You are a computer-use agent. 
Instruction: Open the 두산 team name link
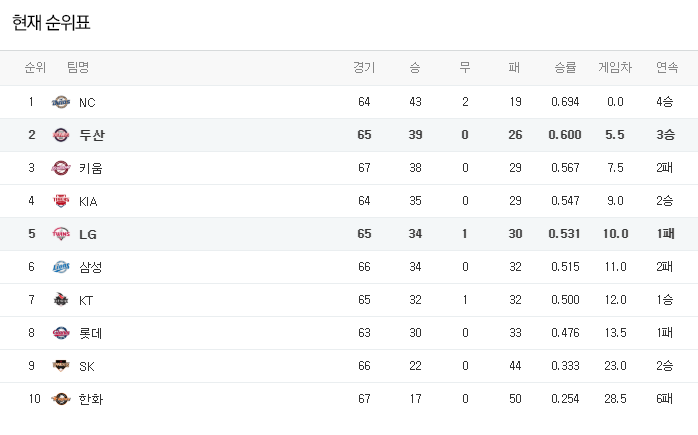pos(92,135)
